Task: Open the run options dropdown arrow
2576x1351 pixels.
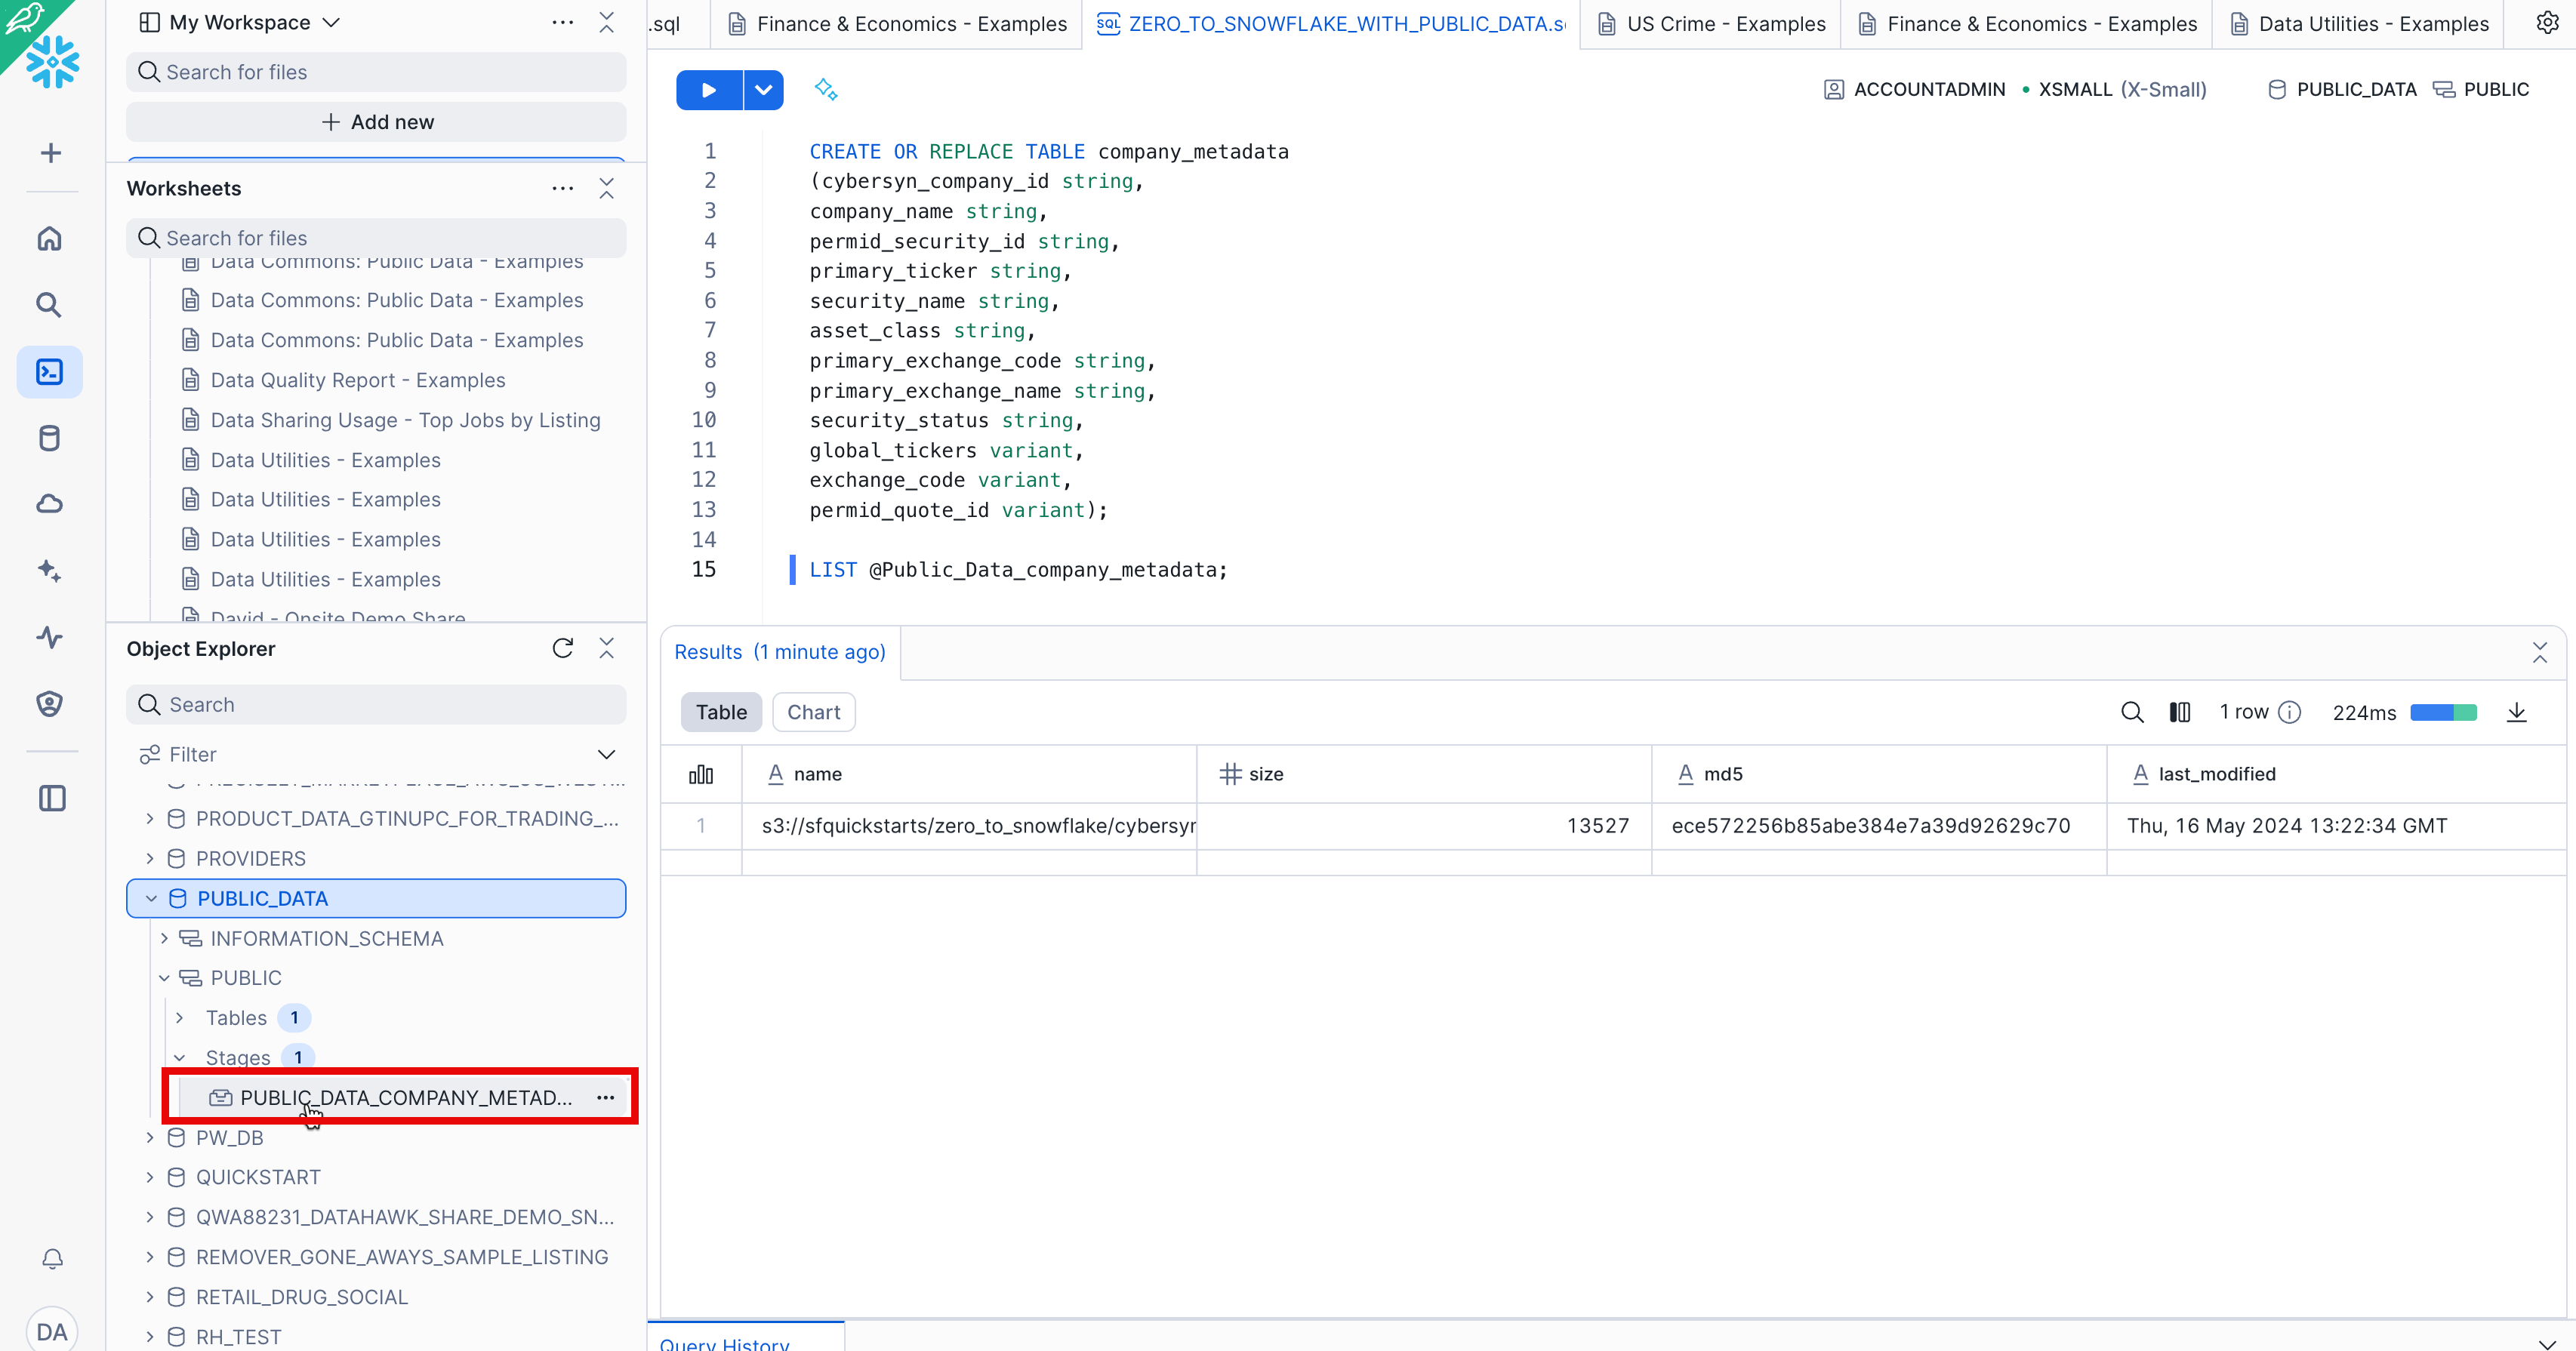Action: [763, 90]
